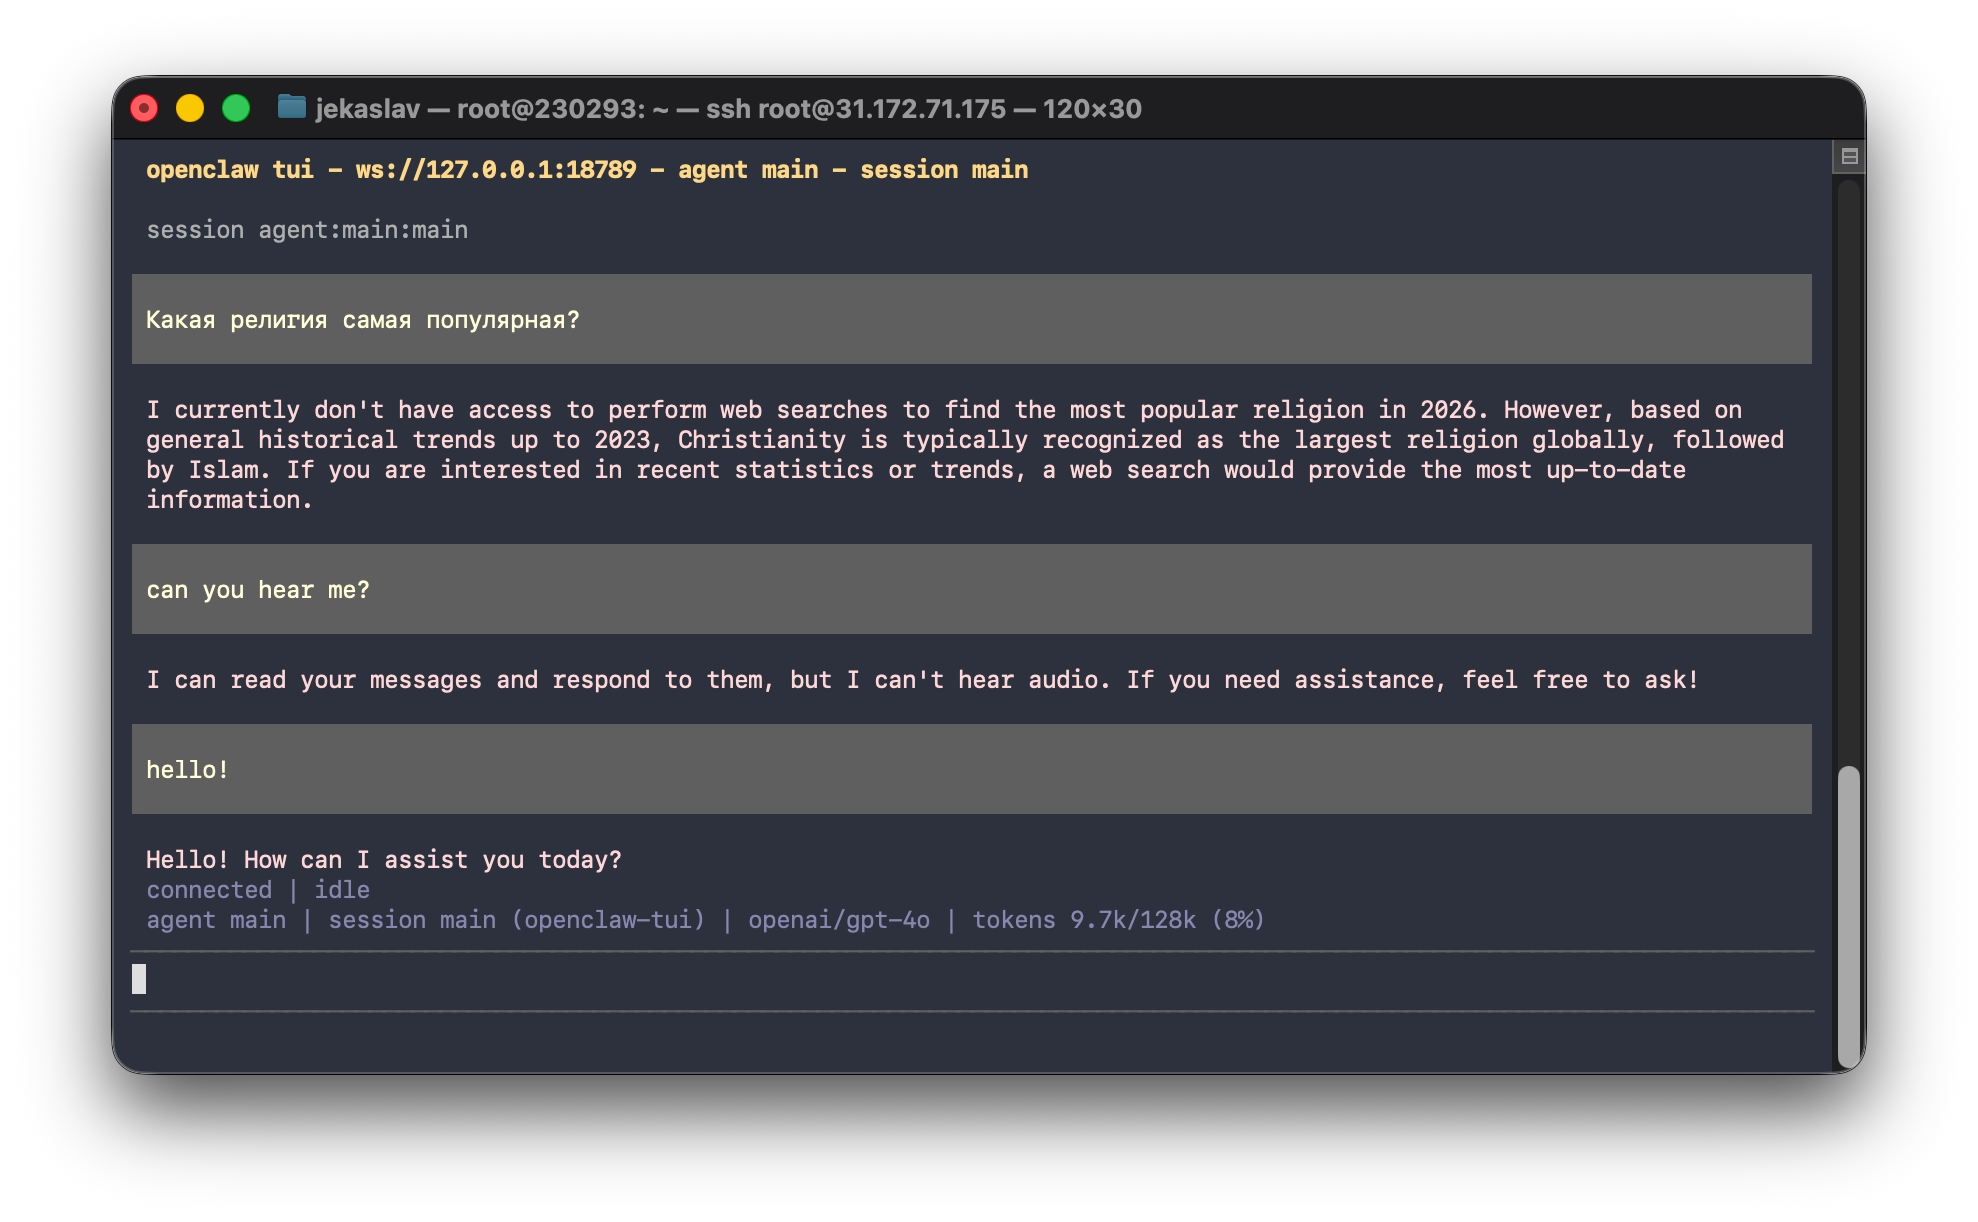Viewport: 1978px width, 1222px height.
Task: Click the openai/gpt-4o model label
Action: point(838,920)
